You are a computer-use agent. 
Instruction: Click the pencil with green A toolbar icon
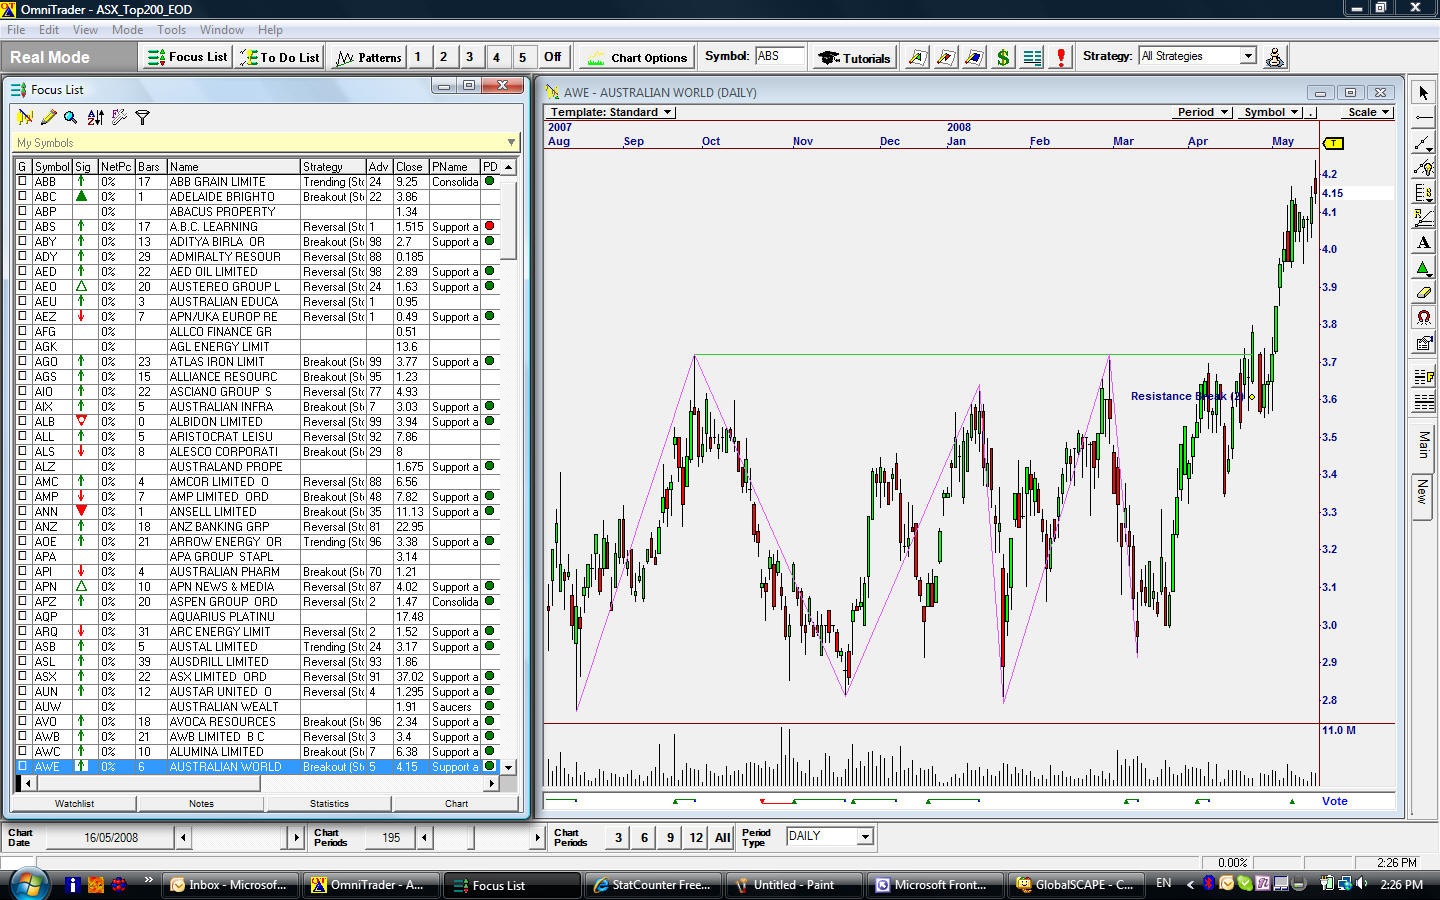pyautogui.click(x=917, y=57)
